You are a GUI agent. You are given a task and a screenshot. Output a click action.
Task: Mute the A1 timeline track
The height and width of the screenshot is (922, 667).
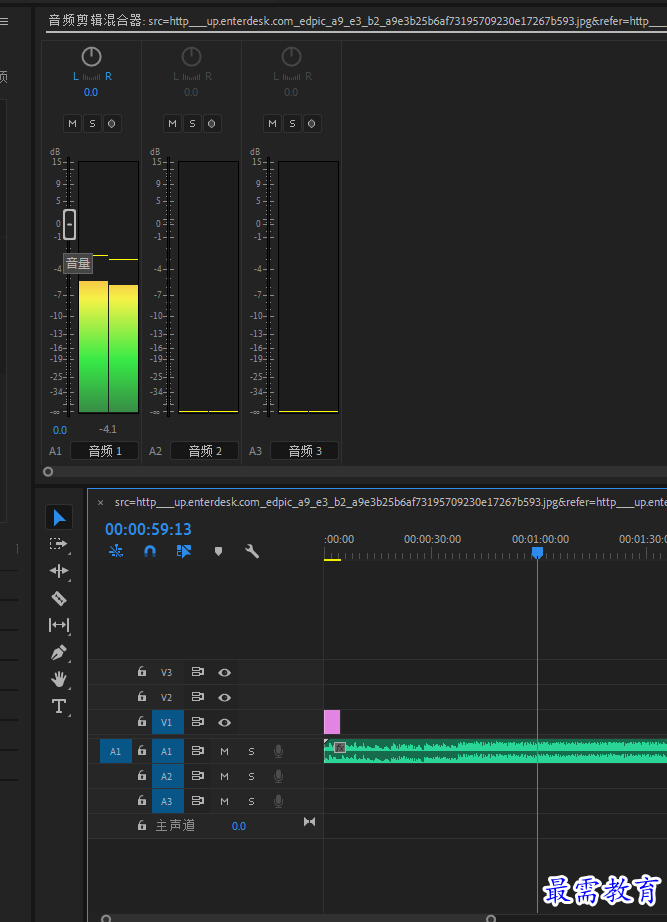224,751
